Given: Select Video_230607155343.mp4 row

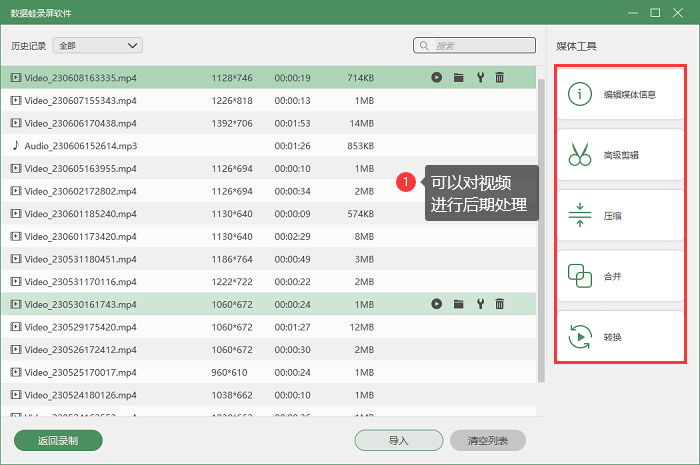Looking at the screenshot, I should click(269, 100).
